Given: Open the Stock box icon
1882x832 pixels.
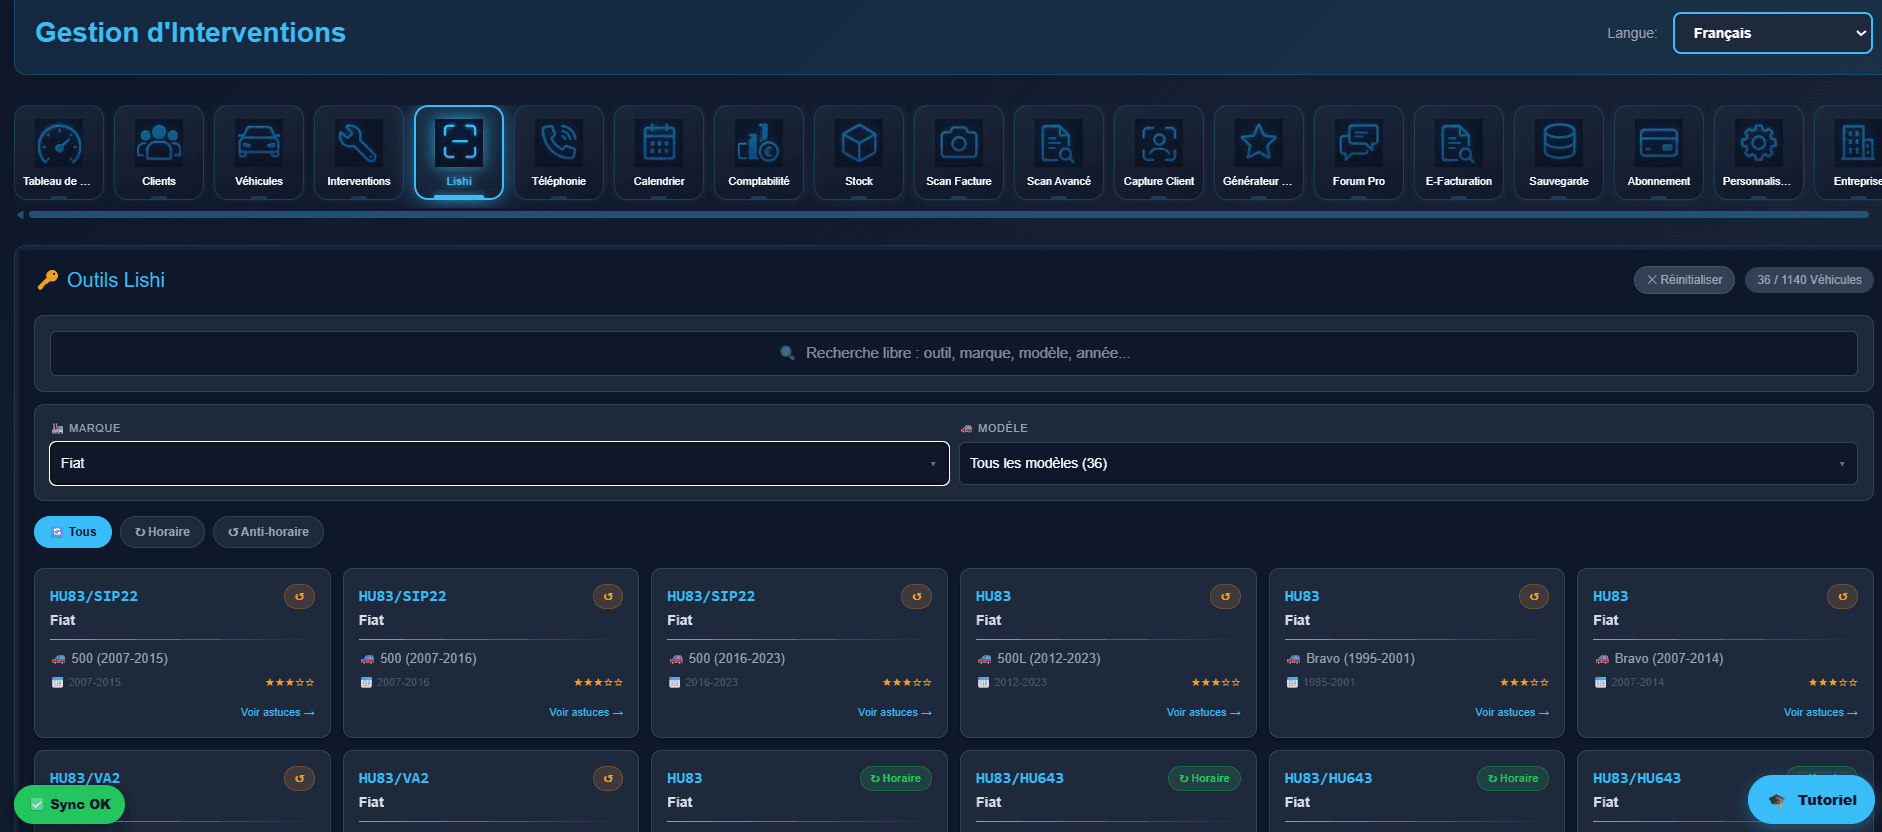Looking at the screenshot, I should 859,152.
